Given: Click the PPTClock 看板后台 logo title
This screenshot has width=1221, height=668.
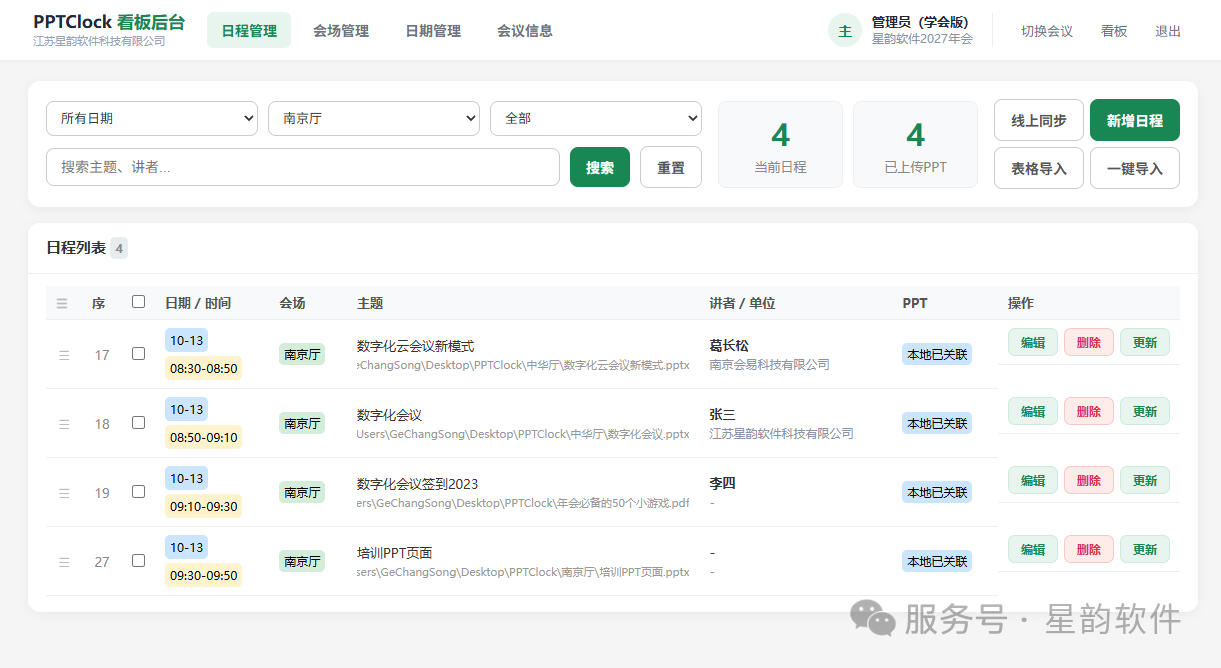Looking at the screenshot, I should coord(109,22).
